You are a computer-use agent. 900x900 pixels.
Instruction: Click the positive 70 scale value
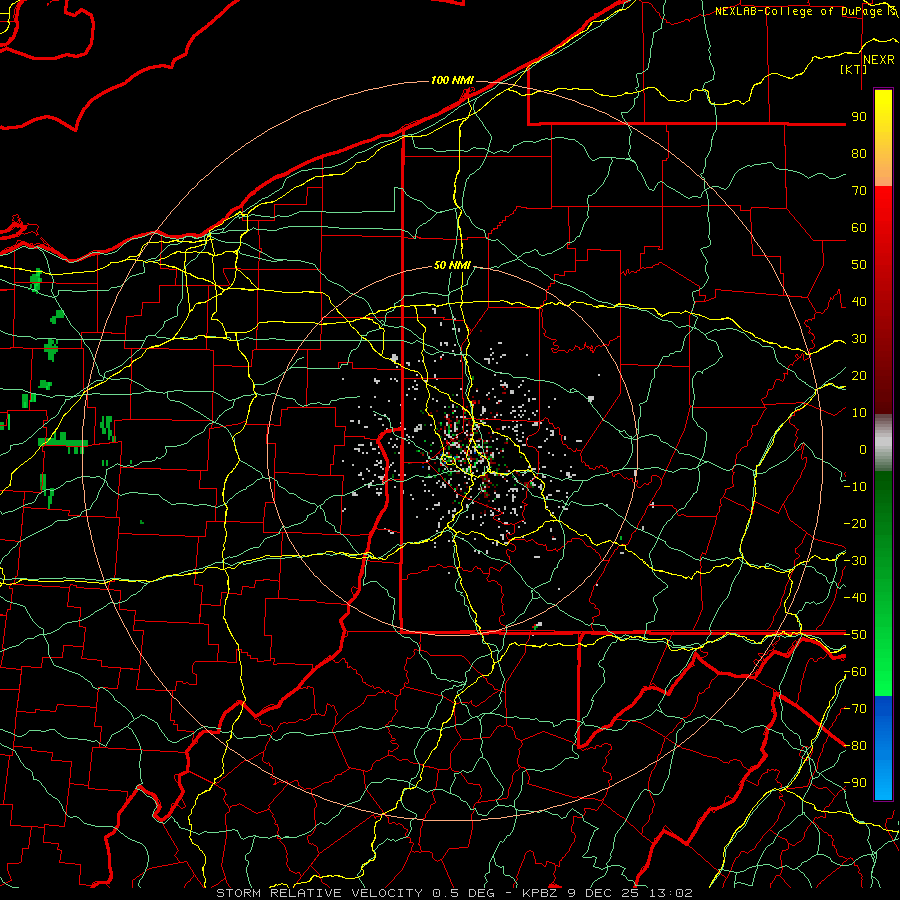coord(859,191)
